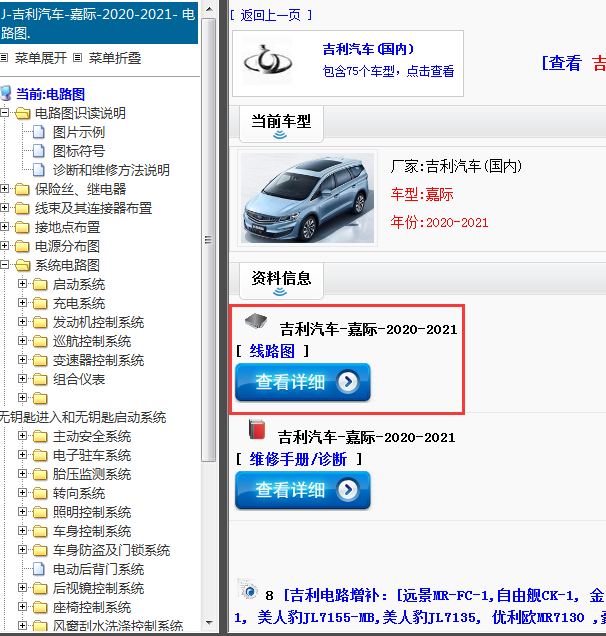Click the Geely logo image

[x=267, y=61]
